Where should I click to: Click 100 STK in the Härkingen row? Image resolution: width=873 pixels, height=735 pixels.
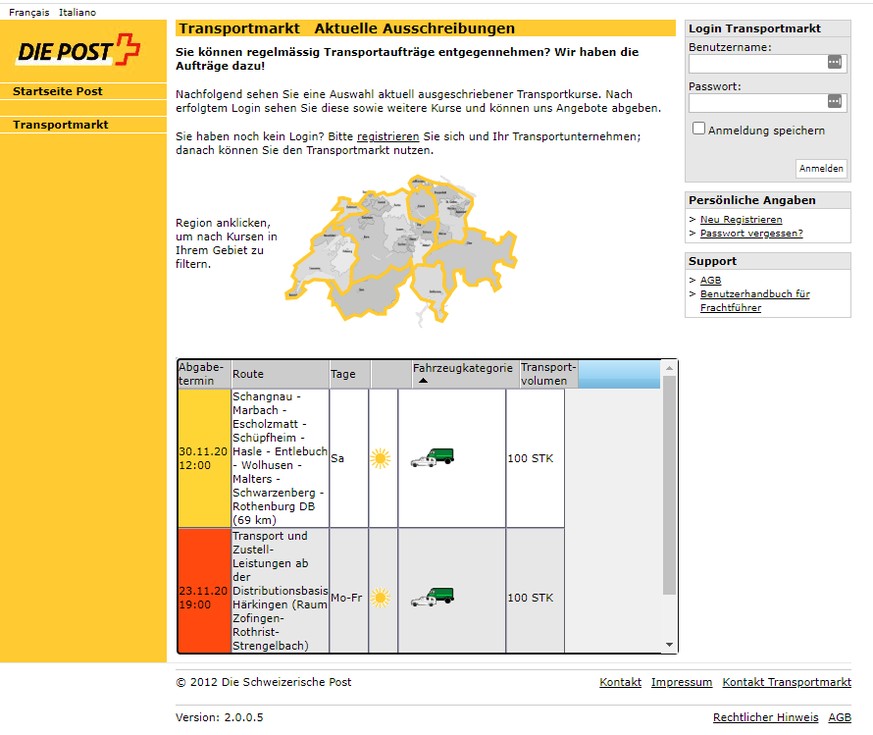click(531, 597)
